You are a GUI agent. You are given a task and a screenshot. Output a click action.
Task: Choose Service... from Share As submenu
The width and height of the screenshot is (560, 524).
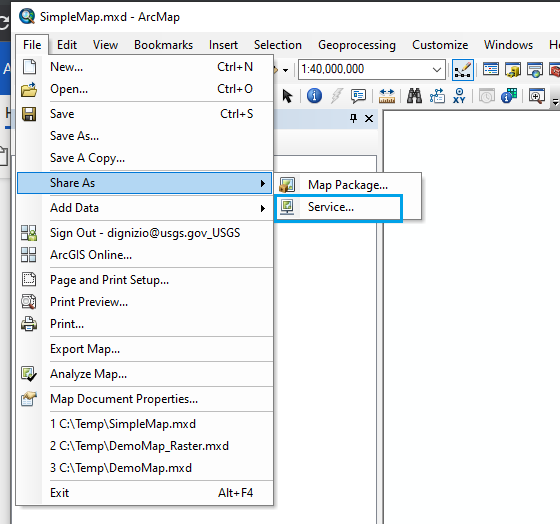(339, 207)
